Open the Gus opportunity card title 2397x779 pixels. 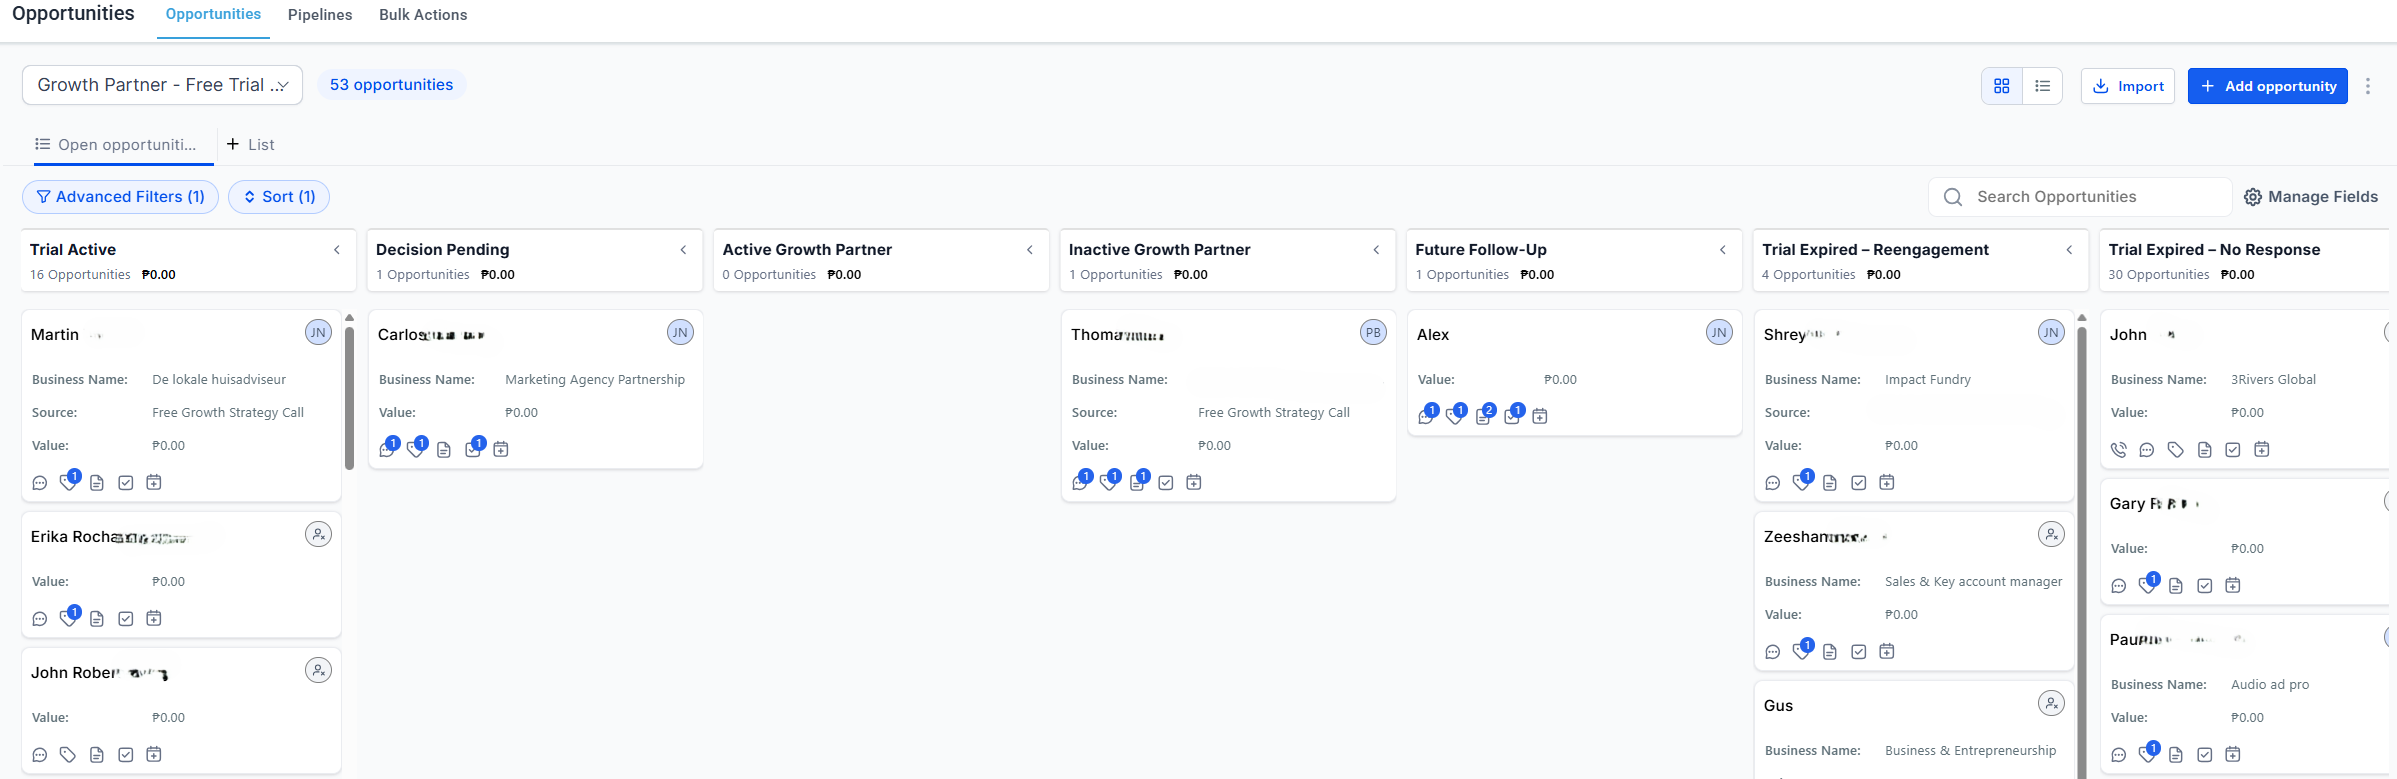click(1778, 706)
